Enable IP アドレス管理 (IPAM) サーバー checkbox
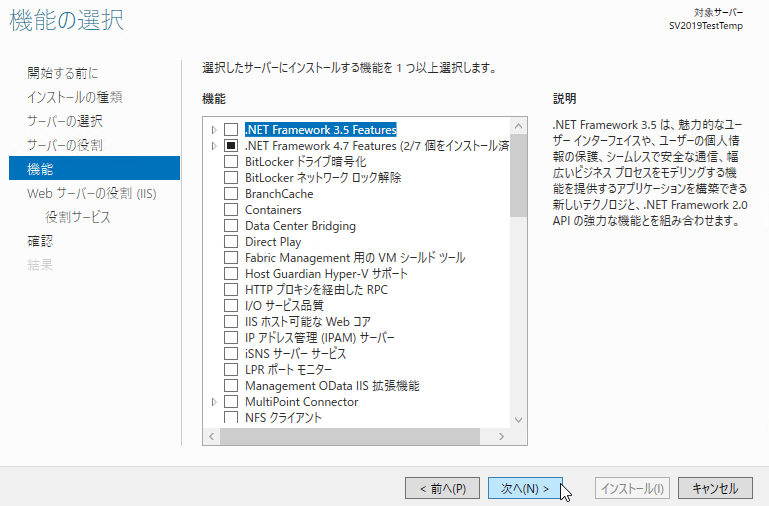This screenshot has width=769, height=506. 231,338
